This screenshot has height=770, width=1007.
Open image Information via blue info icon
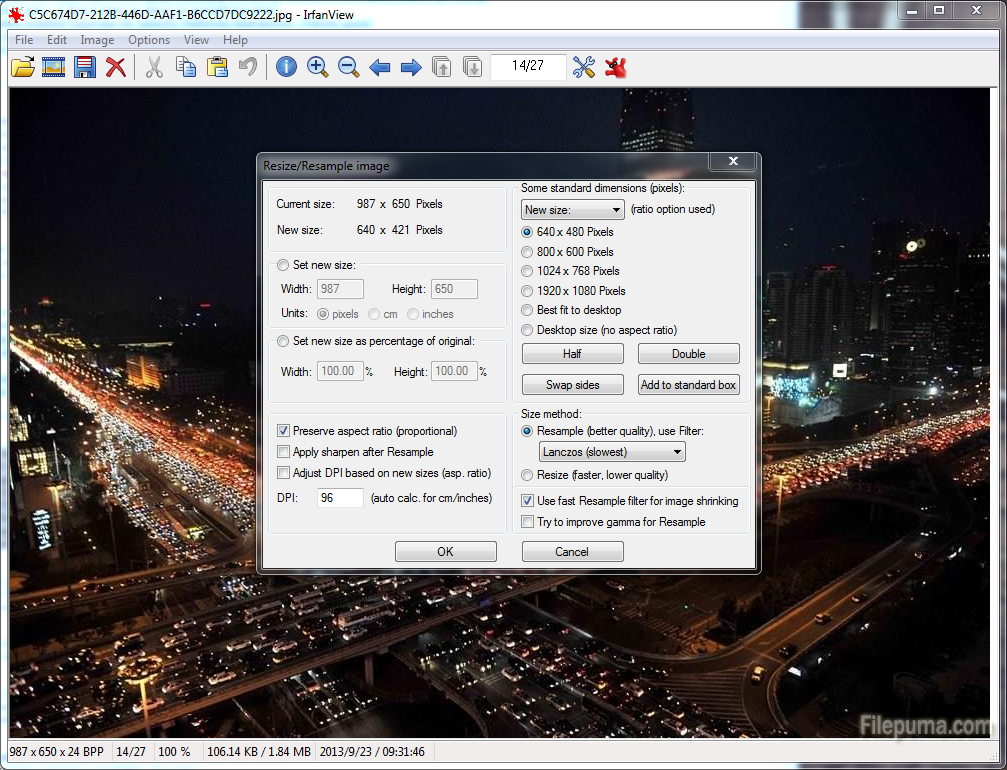coord(286,67)
